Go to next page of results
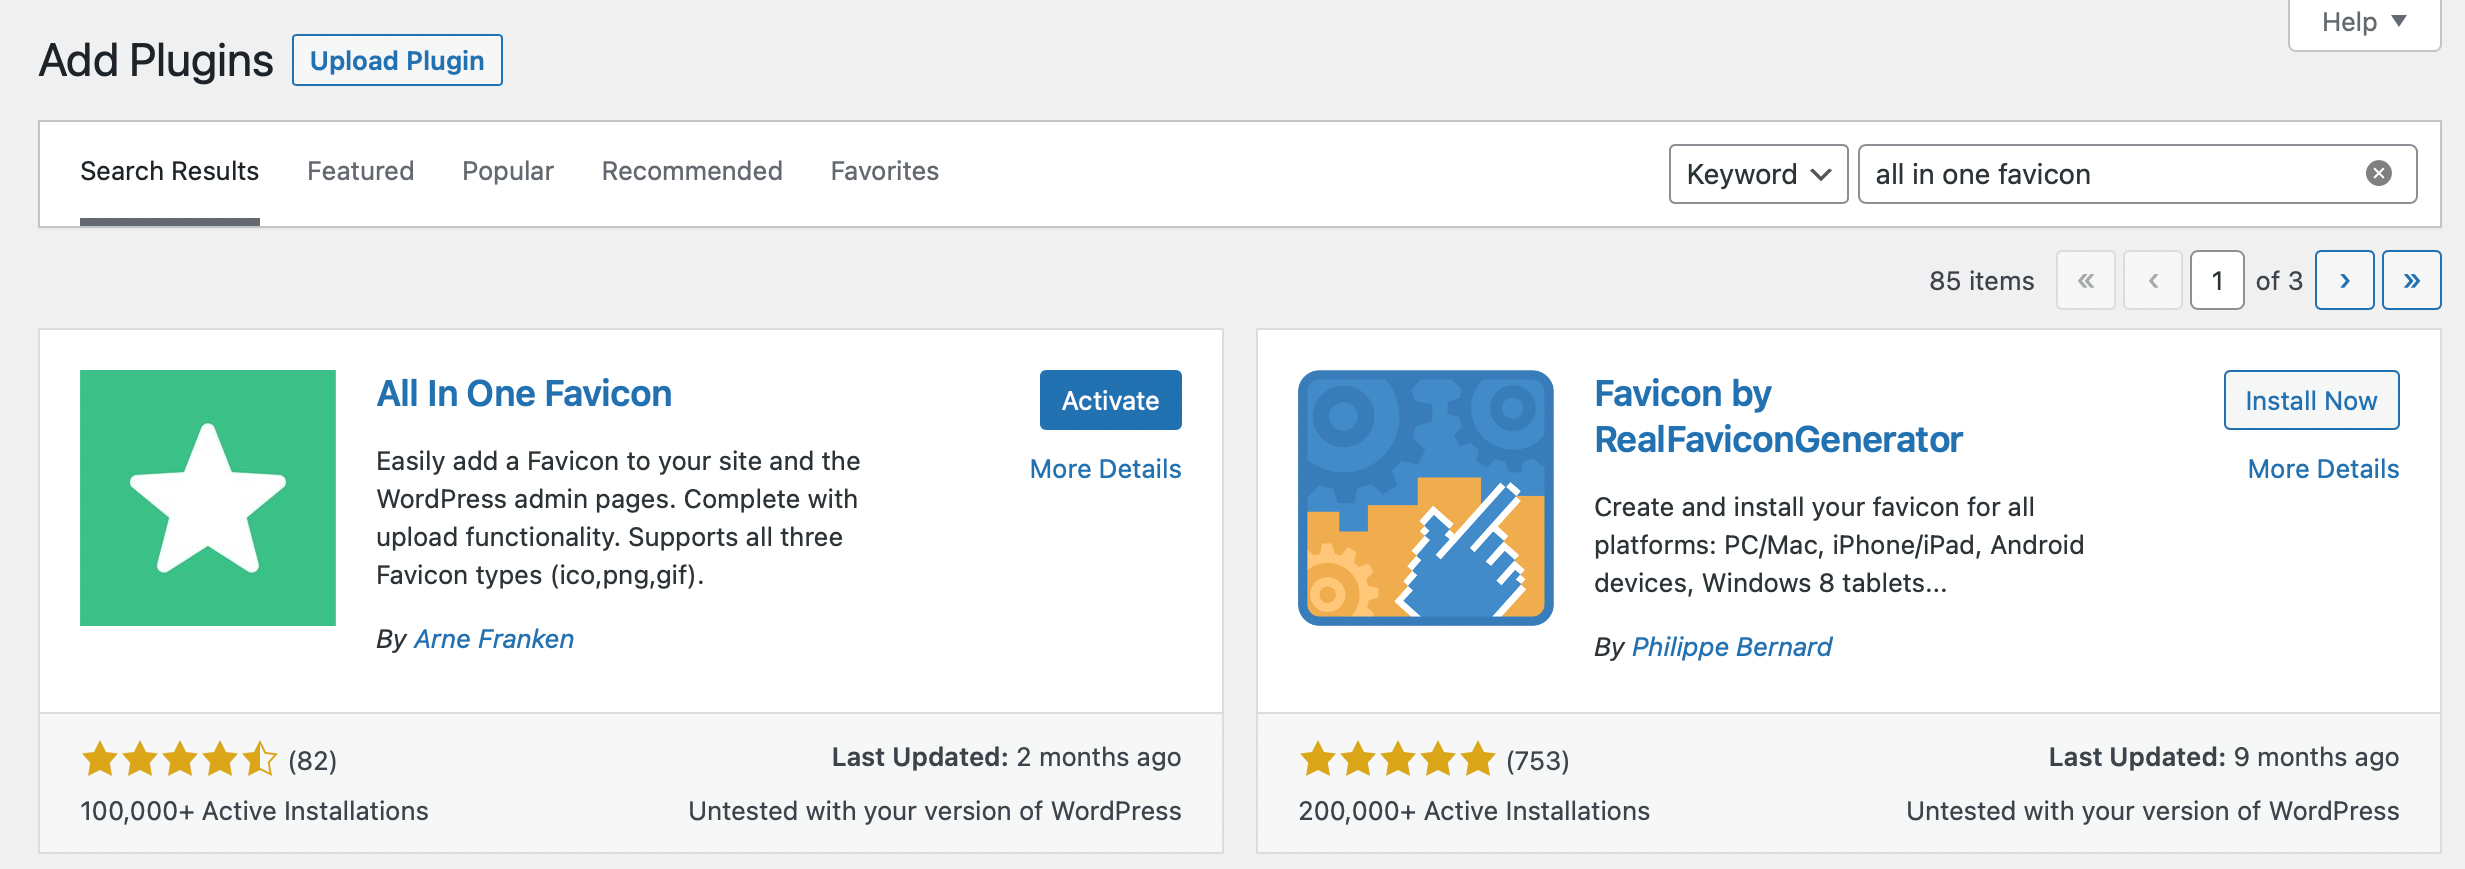Image resolution: width=2465 pixels, height=869 pixels. pyautogui.click(x=2344, y=280)
